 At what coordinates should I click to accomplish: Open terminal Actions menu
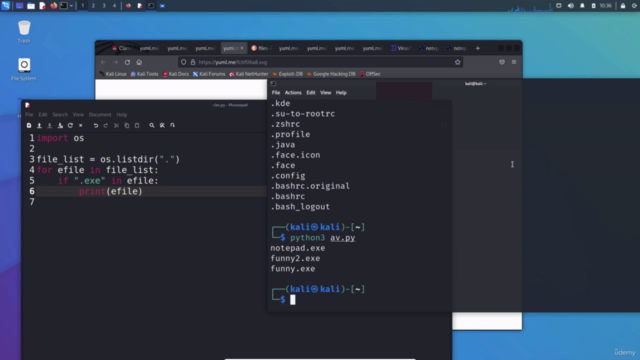293,93
